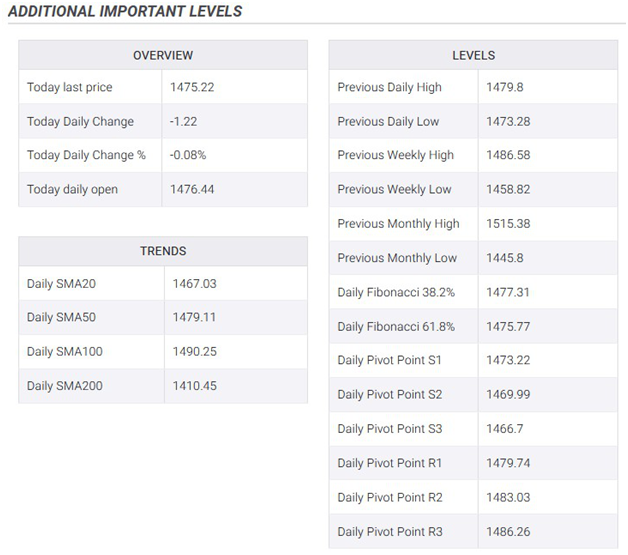Click the Daily Pivot Point R2 label
This screenshot has width=628, height=555.
(390, 498)
